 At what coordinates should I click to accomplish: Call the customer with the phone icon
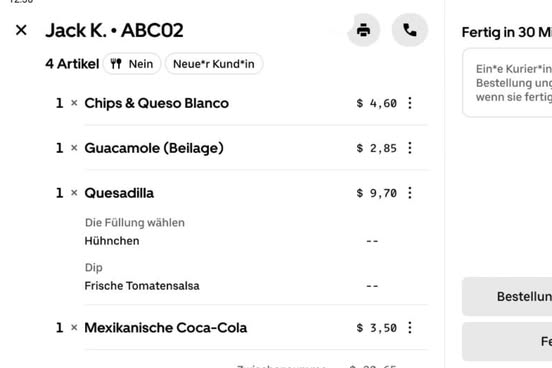point(410,30)
